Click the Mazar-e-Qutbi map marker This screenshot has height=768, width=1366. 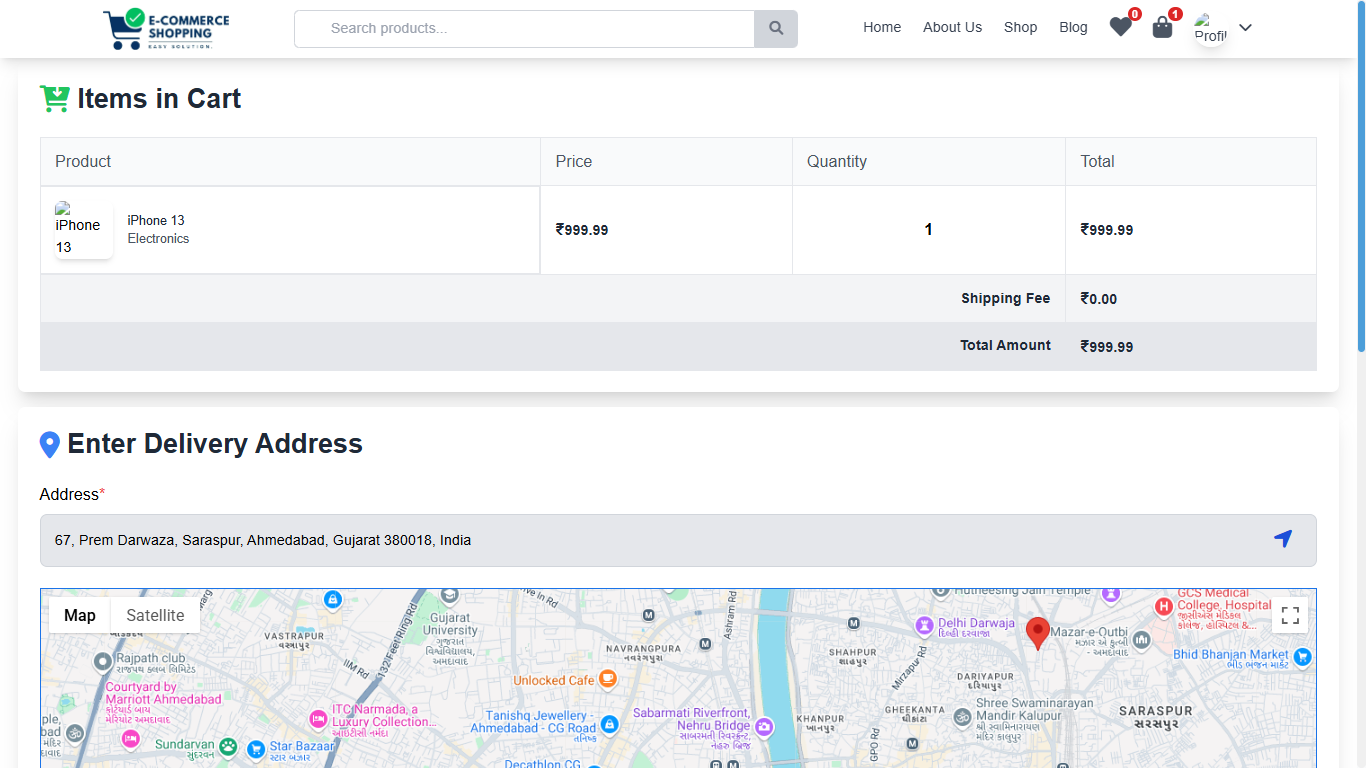[x=1141, y=640]
